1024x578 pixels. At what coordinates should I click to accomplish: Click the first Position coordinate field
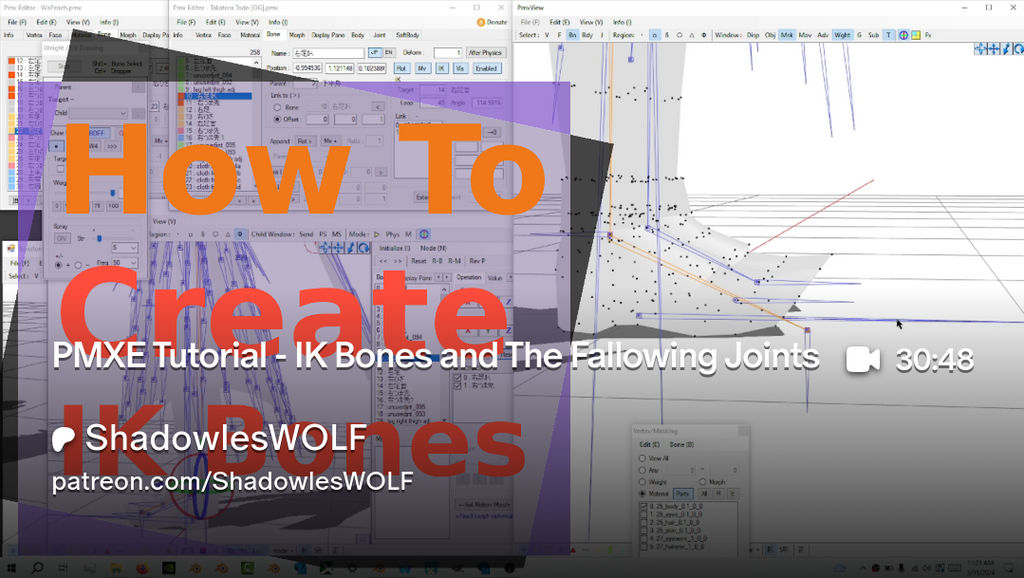pyautogui.click(x=308, y=69)
